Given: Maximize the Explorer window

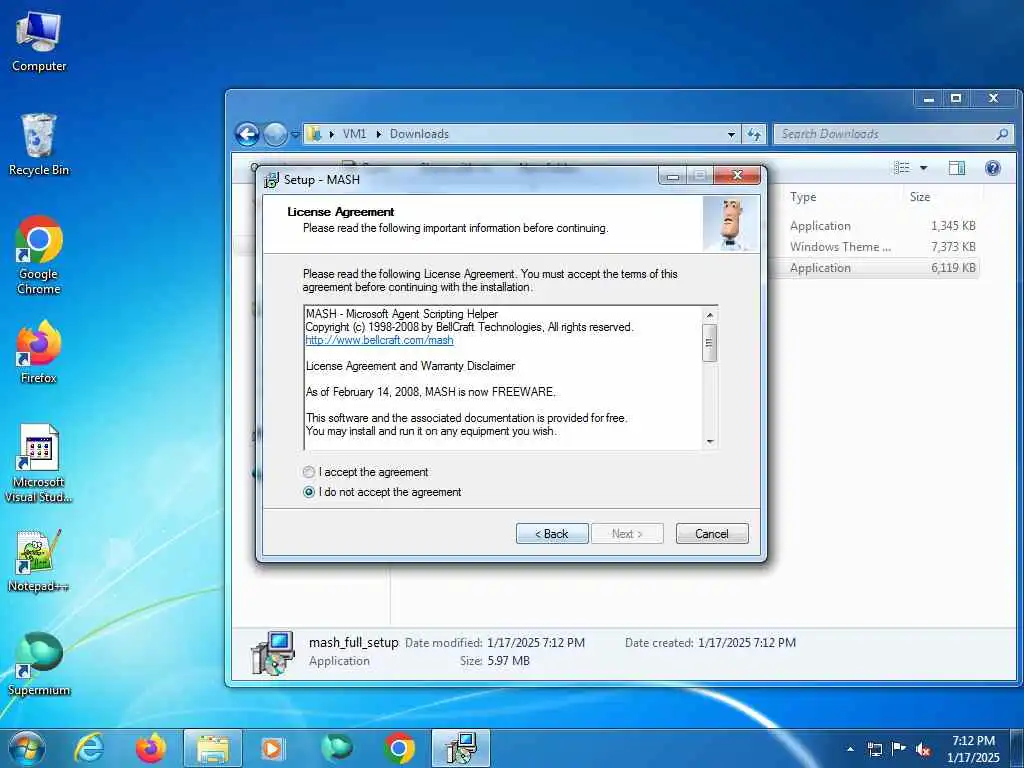Looking at the screenshot, I should 956,99.
